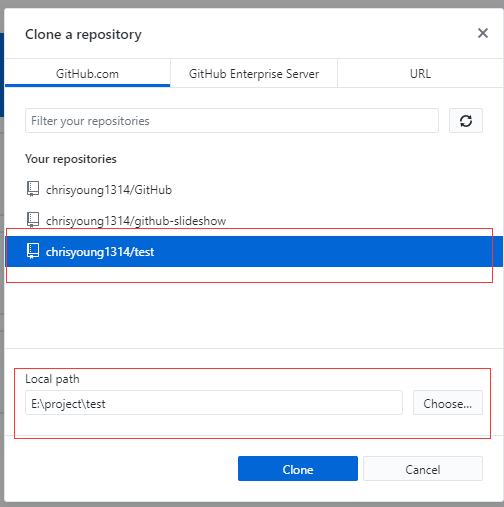Screen dimensions: 504x507
Task: Select the chrisyoung1314/GitHub repository name
Action: point(109,190)
